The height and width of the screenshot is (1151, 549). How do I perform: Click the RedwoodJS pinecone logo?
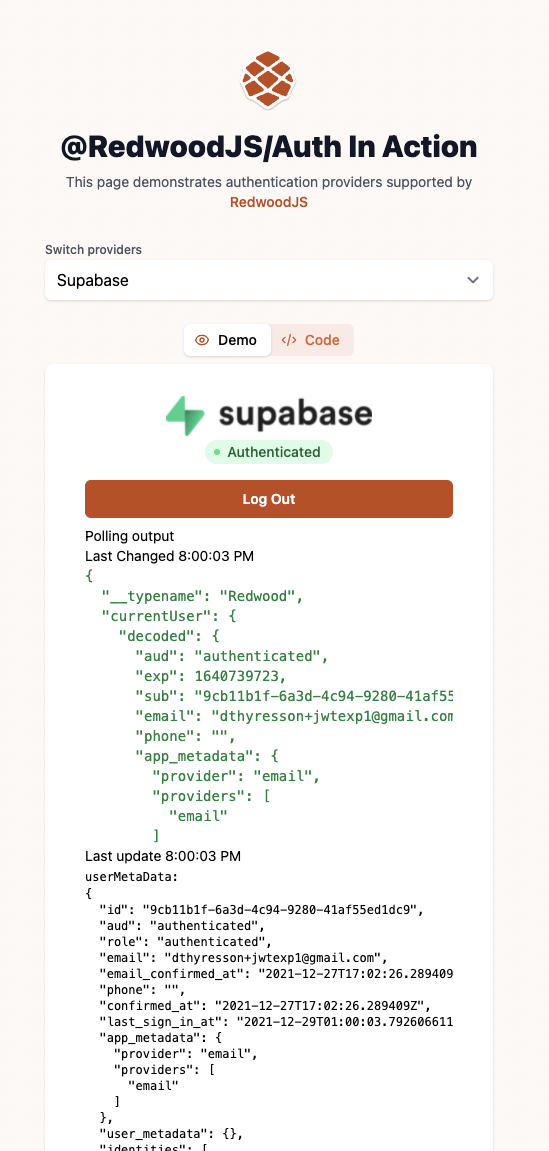pos(268,79)
